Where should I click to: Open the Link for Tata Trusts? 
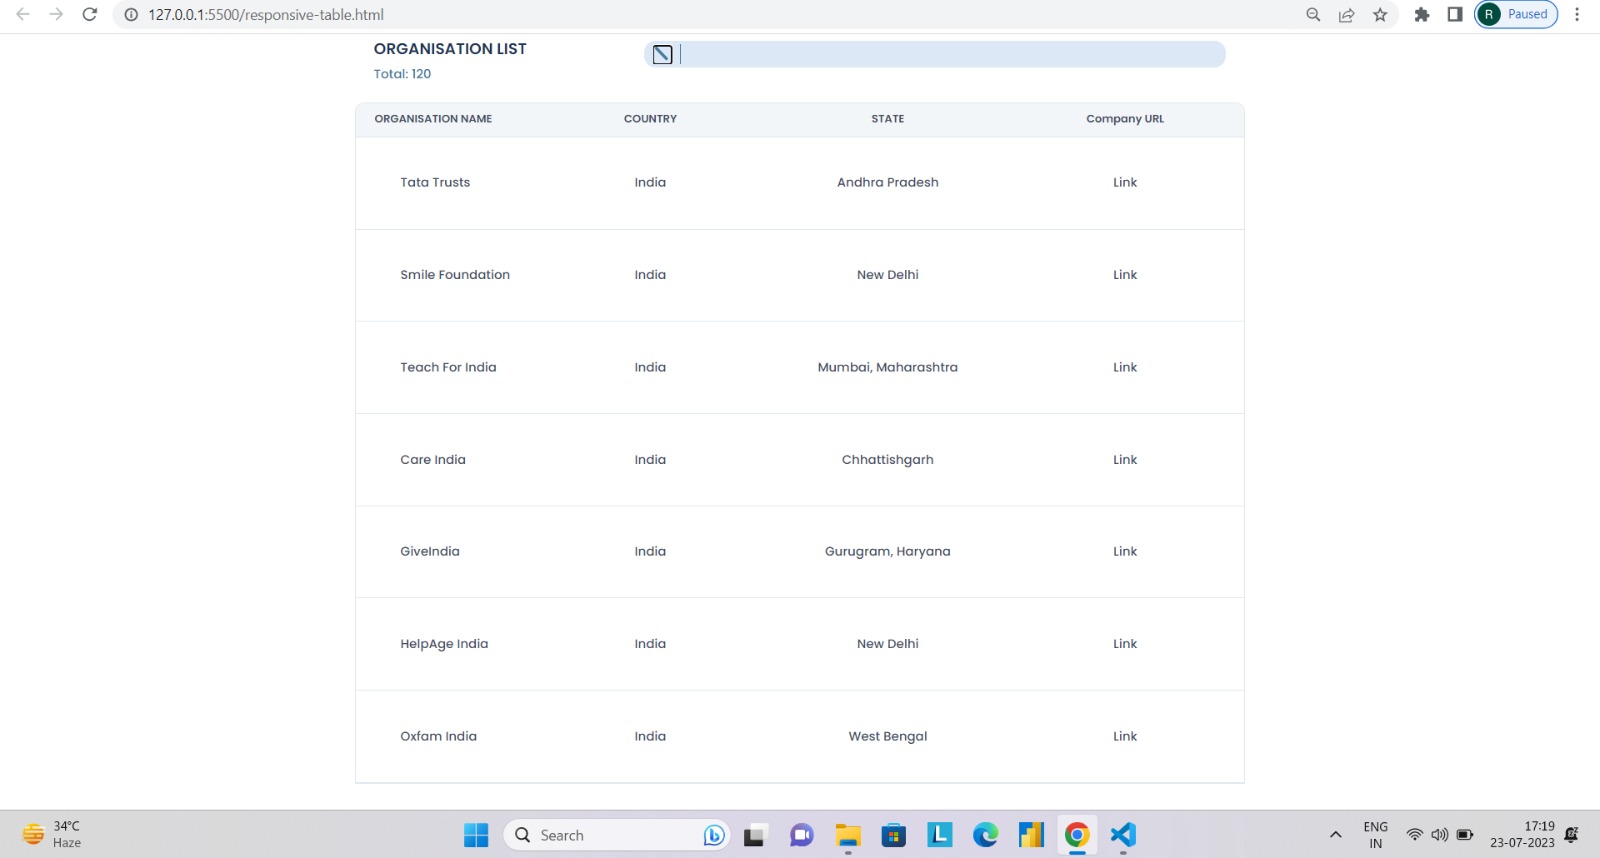[x=1125, y=182]
